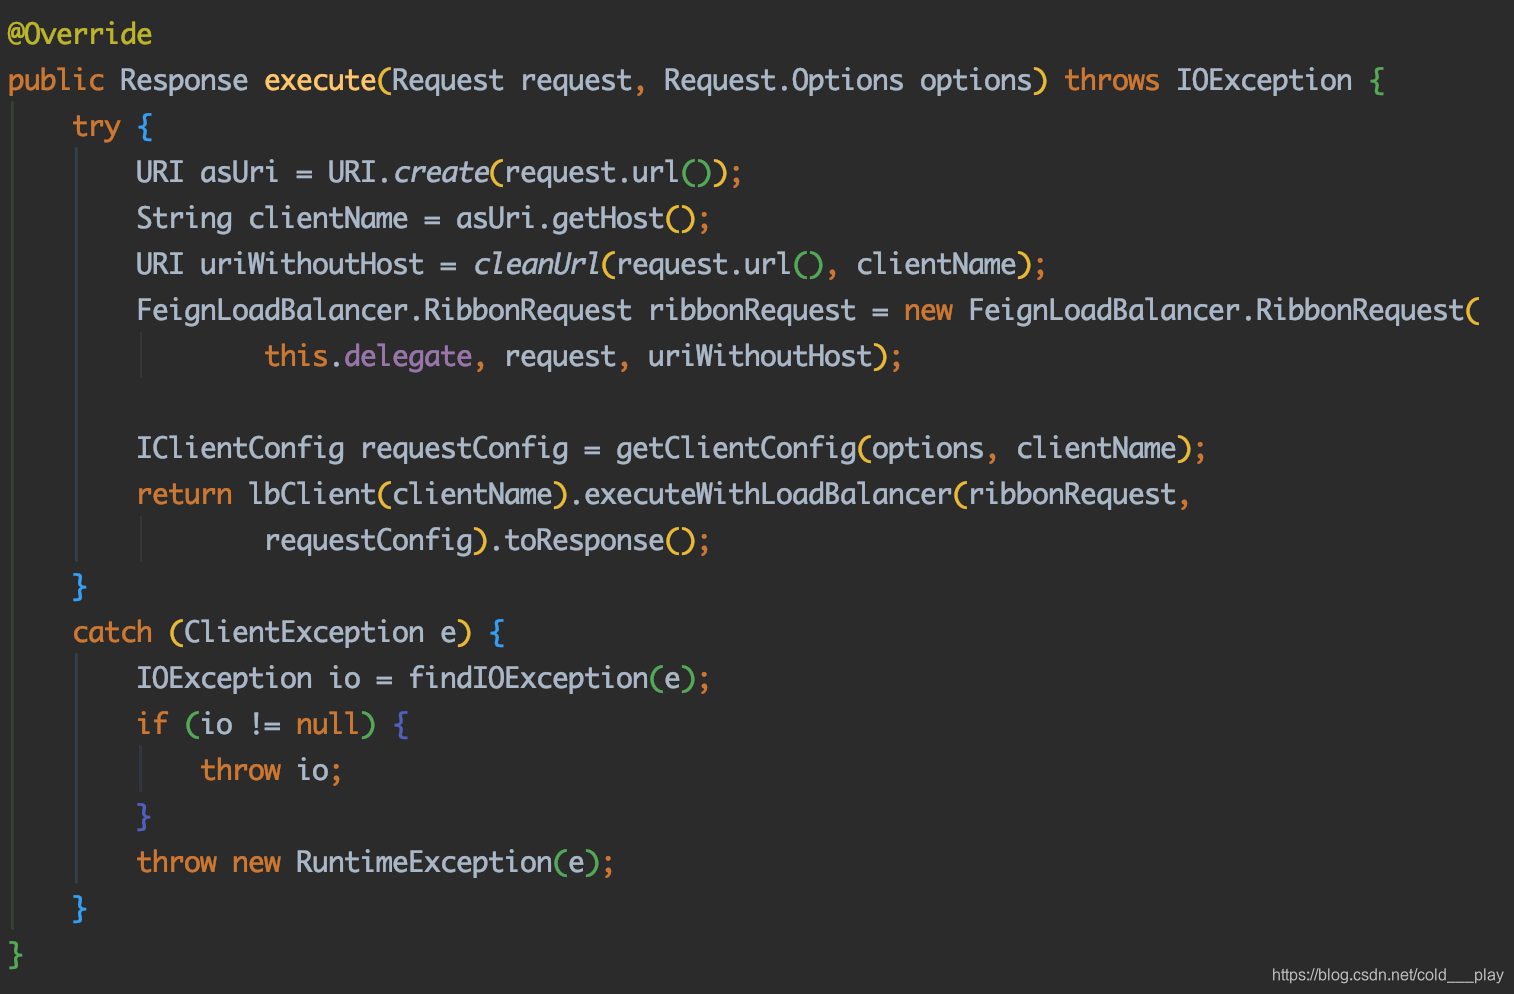Click 'IClientConfig' type name

(x=240, y=449)
